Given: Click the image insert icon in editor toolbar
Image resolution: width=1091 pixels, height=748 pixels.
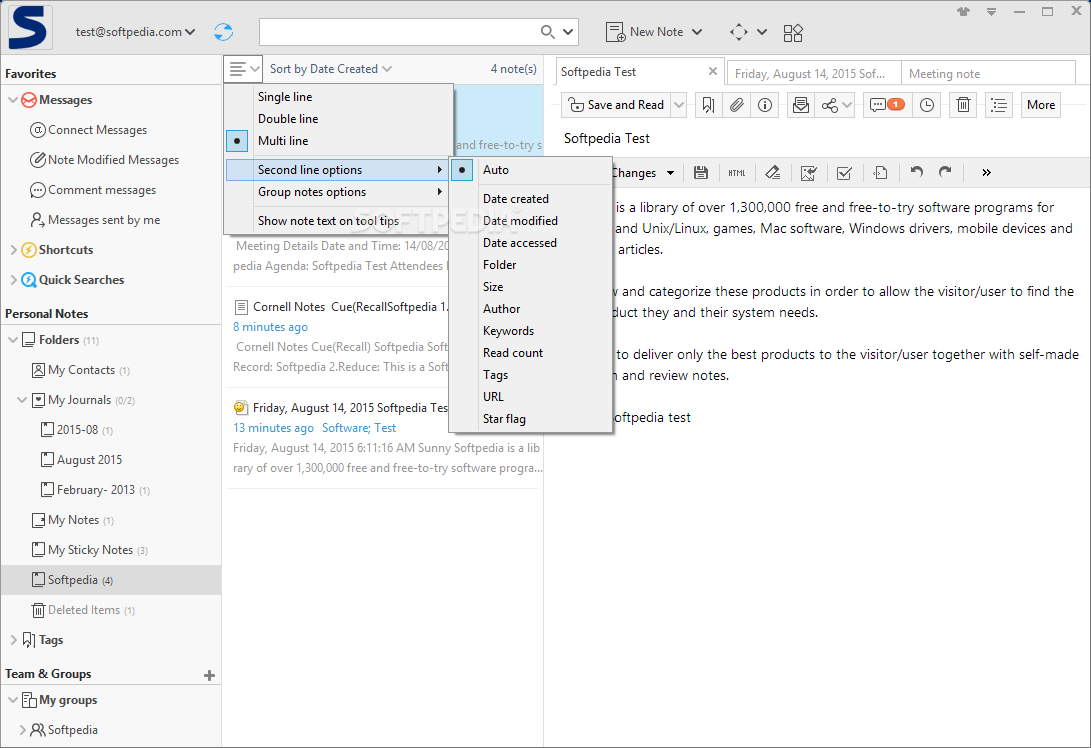Looking at the screenshot, I should point(808,173).
